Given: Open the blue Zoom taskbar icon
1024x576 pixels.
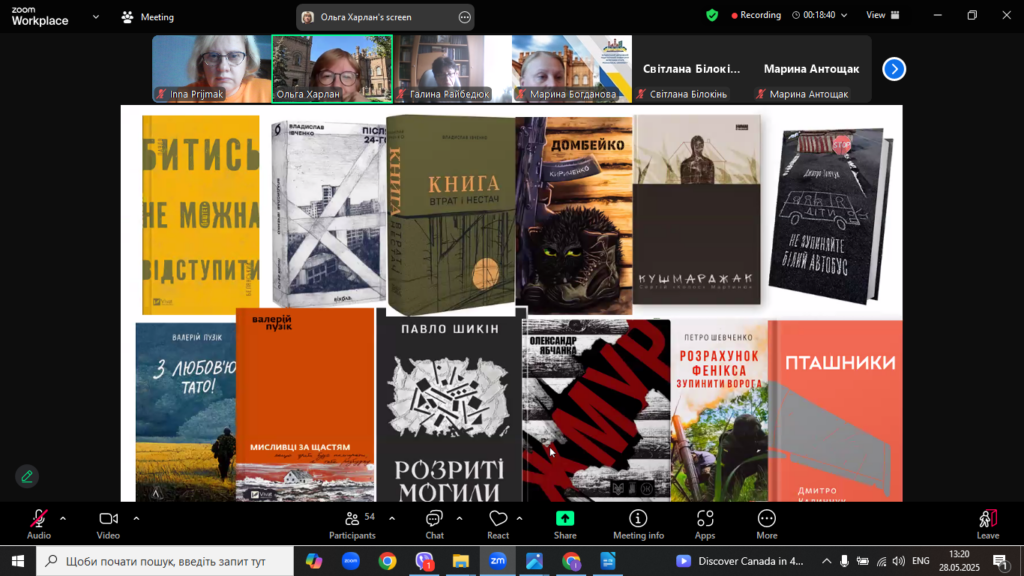Looking at the screenshot, I should point(351,561).
